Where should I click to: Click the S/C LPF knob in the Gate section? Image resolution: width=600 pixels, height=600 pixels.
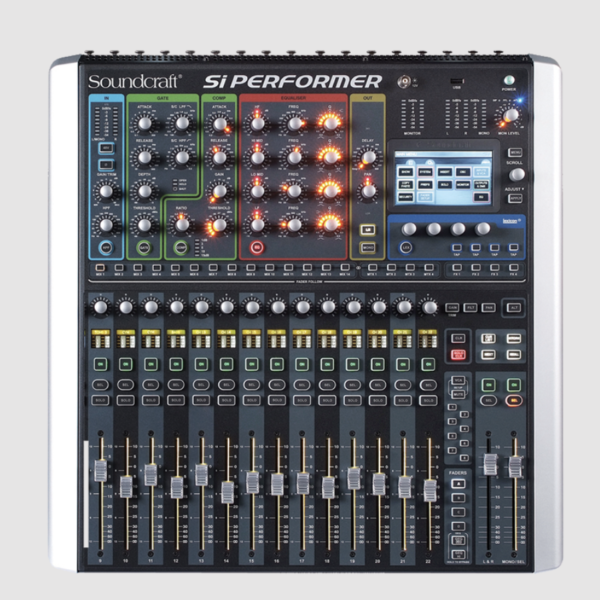(182, 123)
